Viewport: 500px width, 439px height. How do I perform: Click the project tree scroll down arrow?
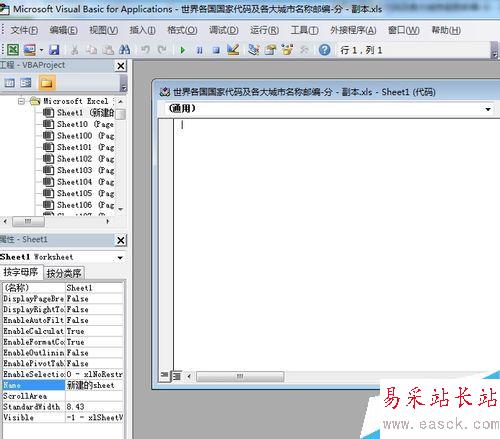pyautogui.click(x=121, y=209)
